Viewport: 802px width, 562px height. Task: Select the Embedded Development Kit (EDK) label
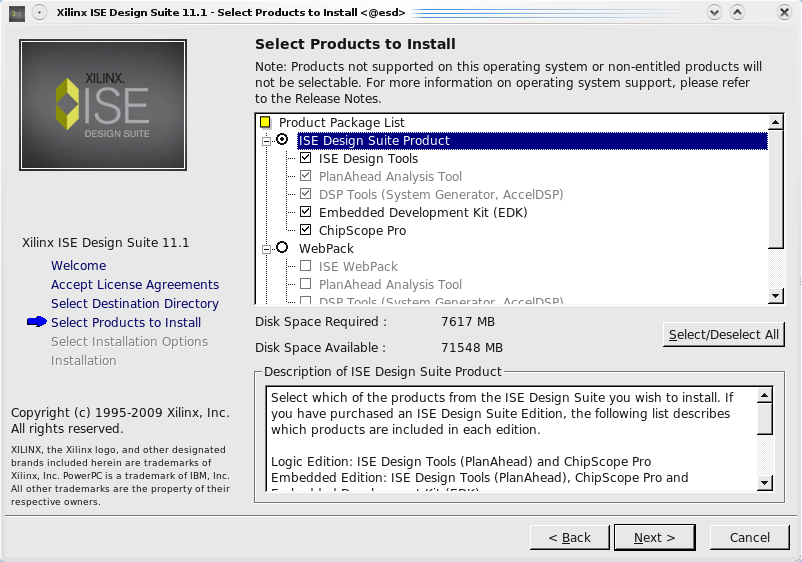(x=423, y=213)
